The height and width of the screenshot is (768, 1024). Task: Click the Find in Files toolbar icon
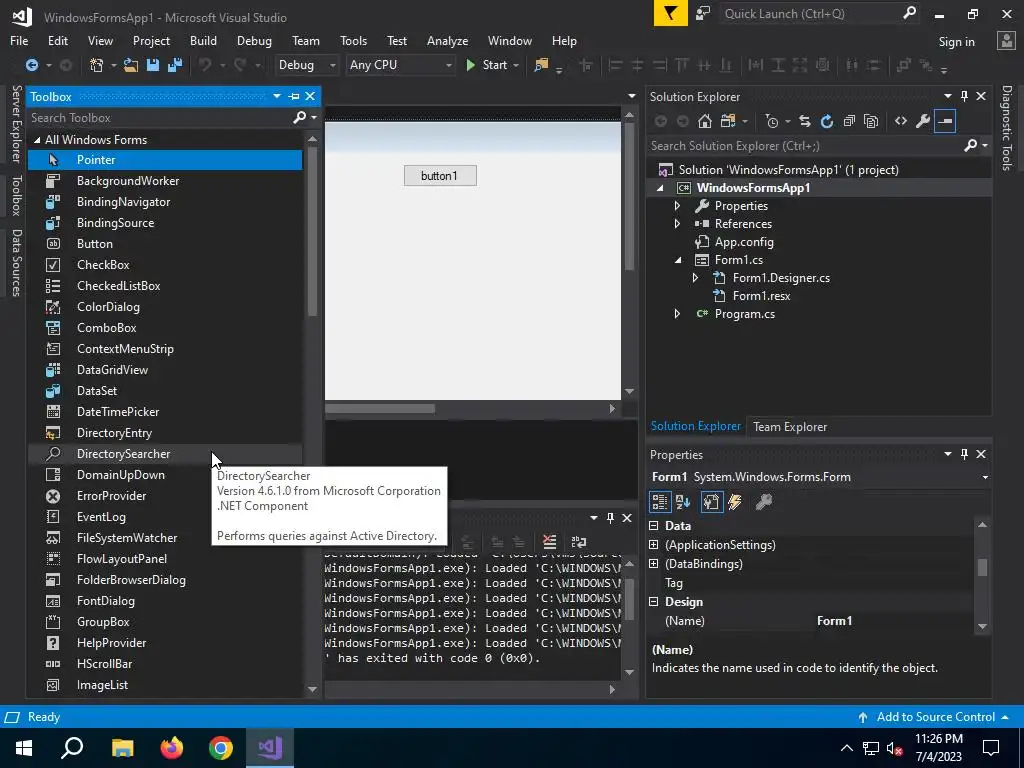(541, 65)
